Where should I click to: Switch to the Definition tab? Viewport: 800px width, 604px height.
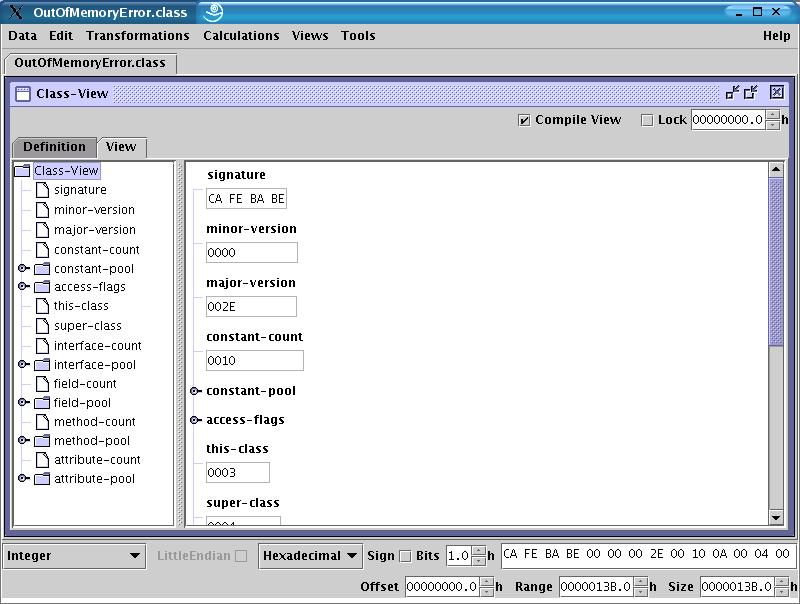(x=55, y=147)
